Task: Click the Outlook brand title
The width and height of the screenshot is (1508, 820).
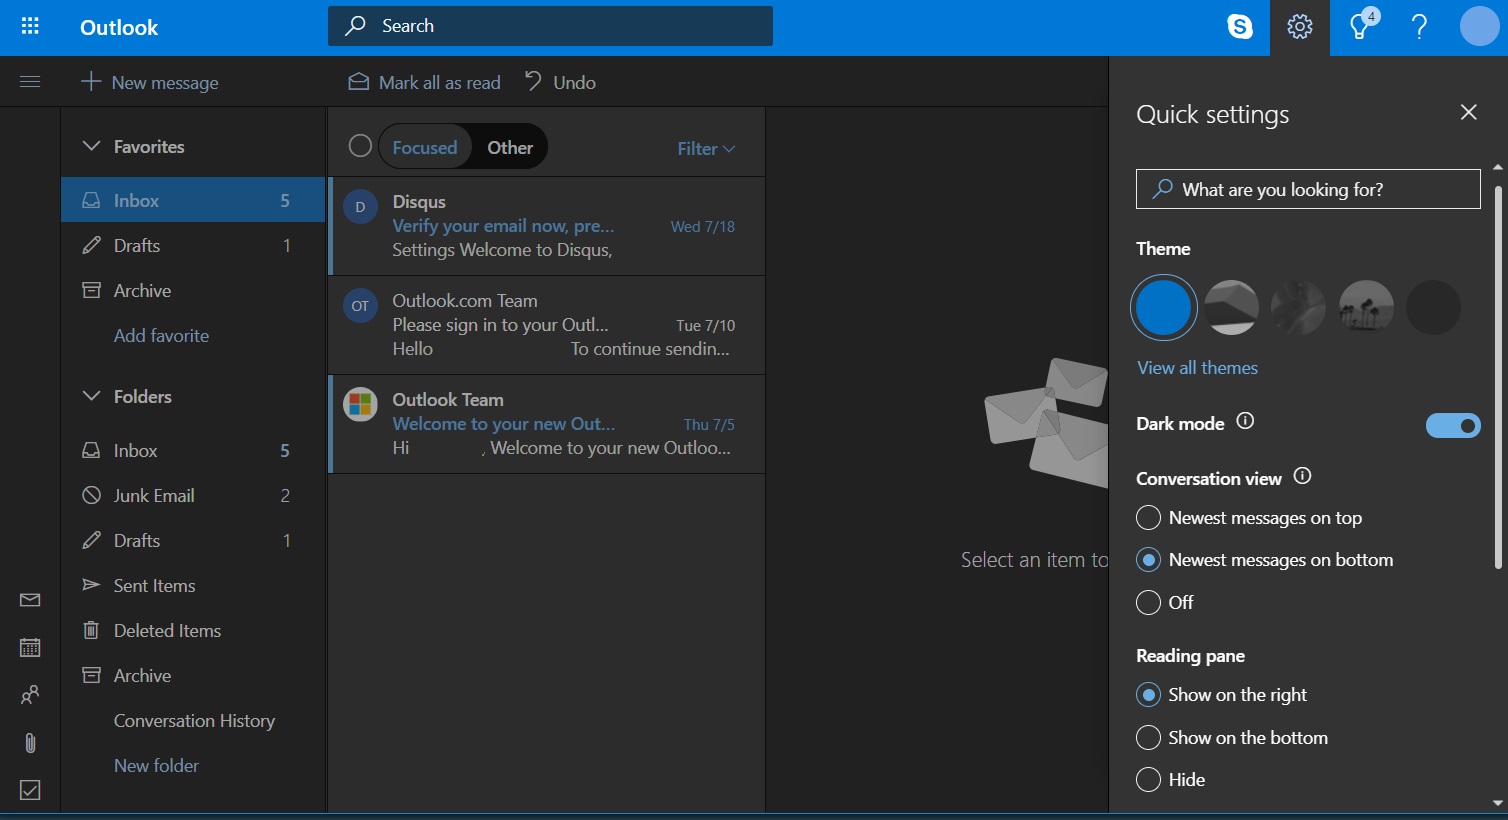Action: point(119,27)
